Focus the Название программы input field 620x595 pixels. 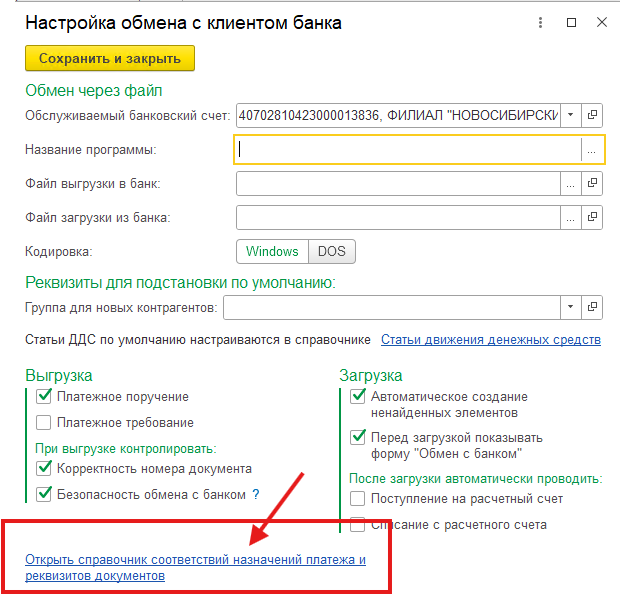409,149
